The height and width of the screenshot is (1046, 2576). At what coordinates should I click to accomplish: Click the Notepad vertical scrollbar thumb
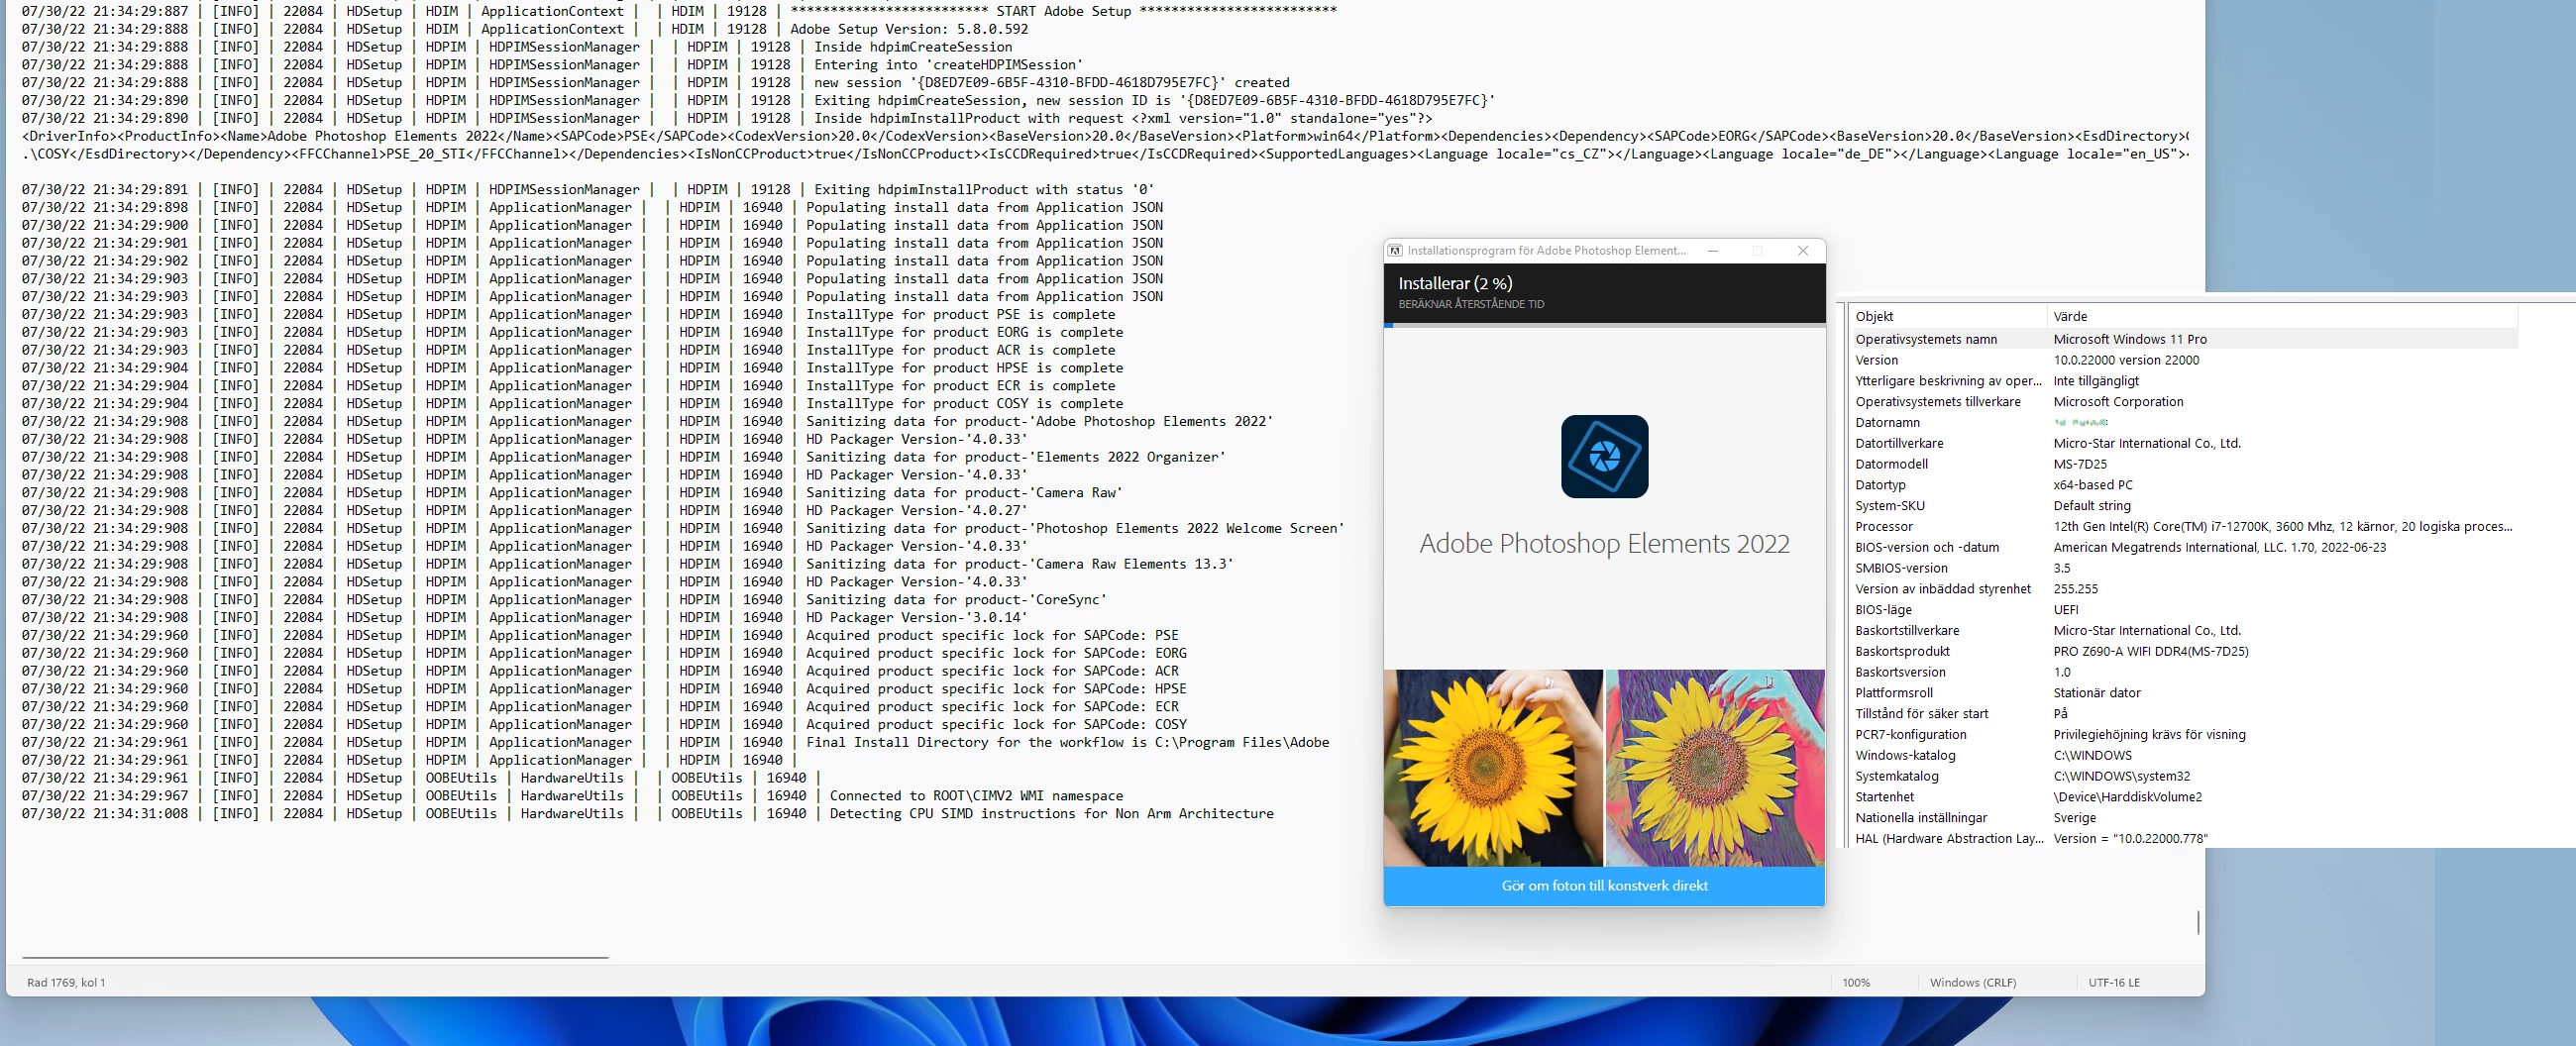(x=2197, y=922)
